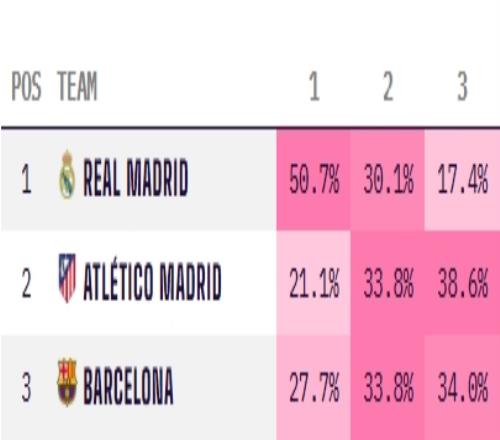Click column header 2
The image size is (500, 440).
[388, 87]
